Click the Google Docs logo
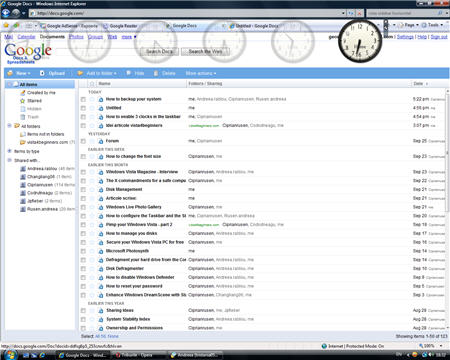Image resolution: width=450 pixels, height=360 pixels. pos(28,53)
